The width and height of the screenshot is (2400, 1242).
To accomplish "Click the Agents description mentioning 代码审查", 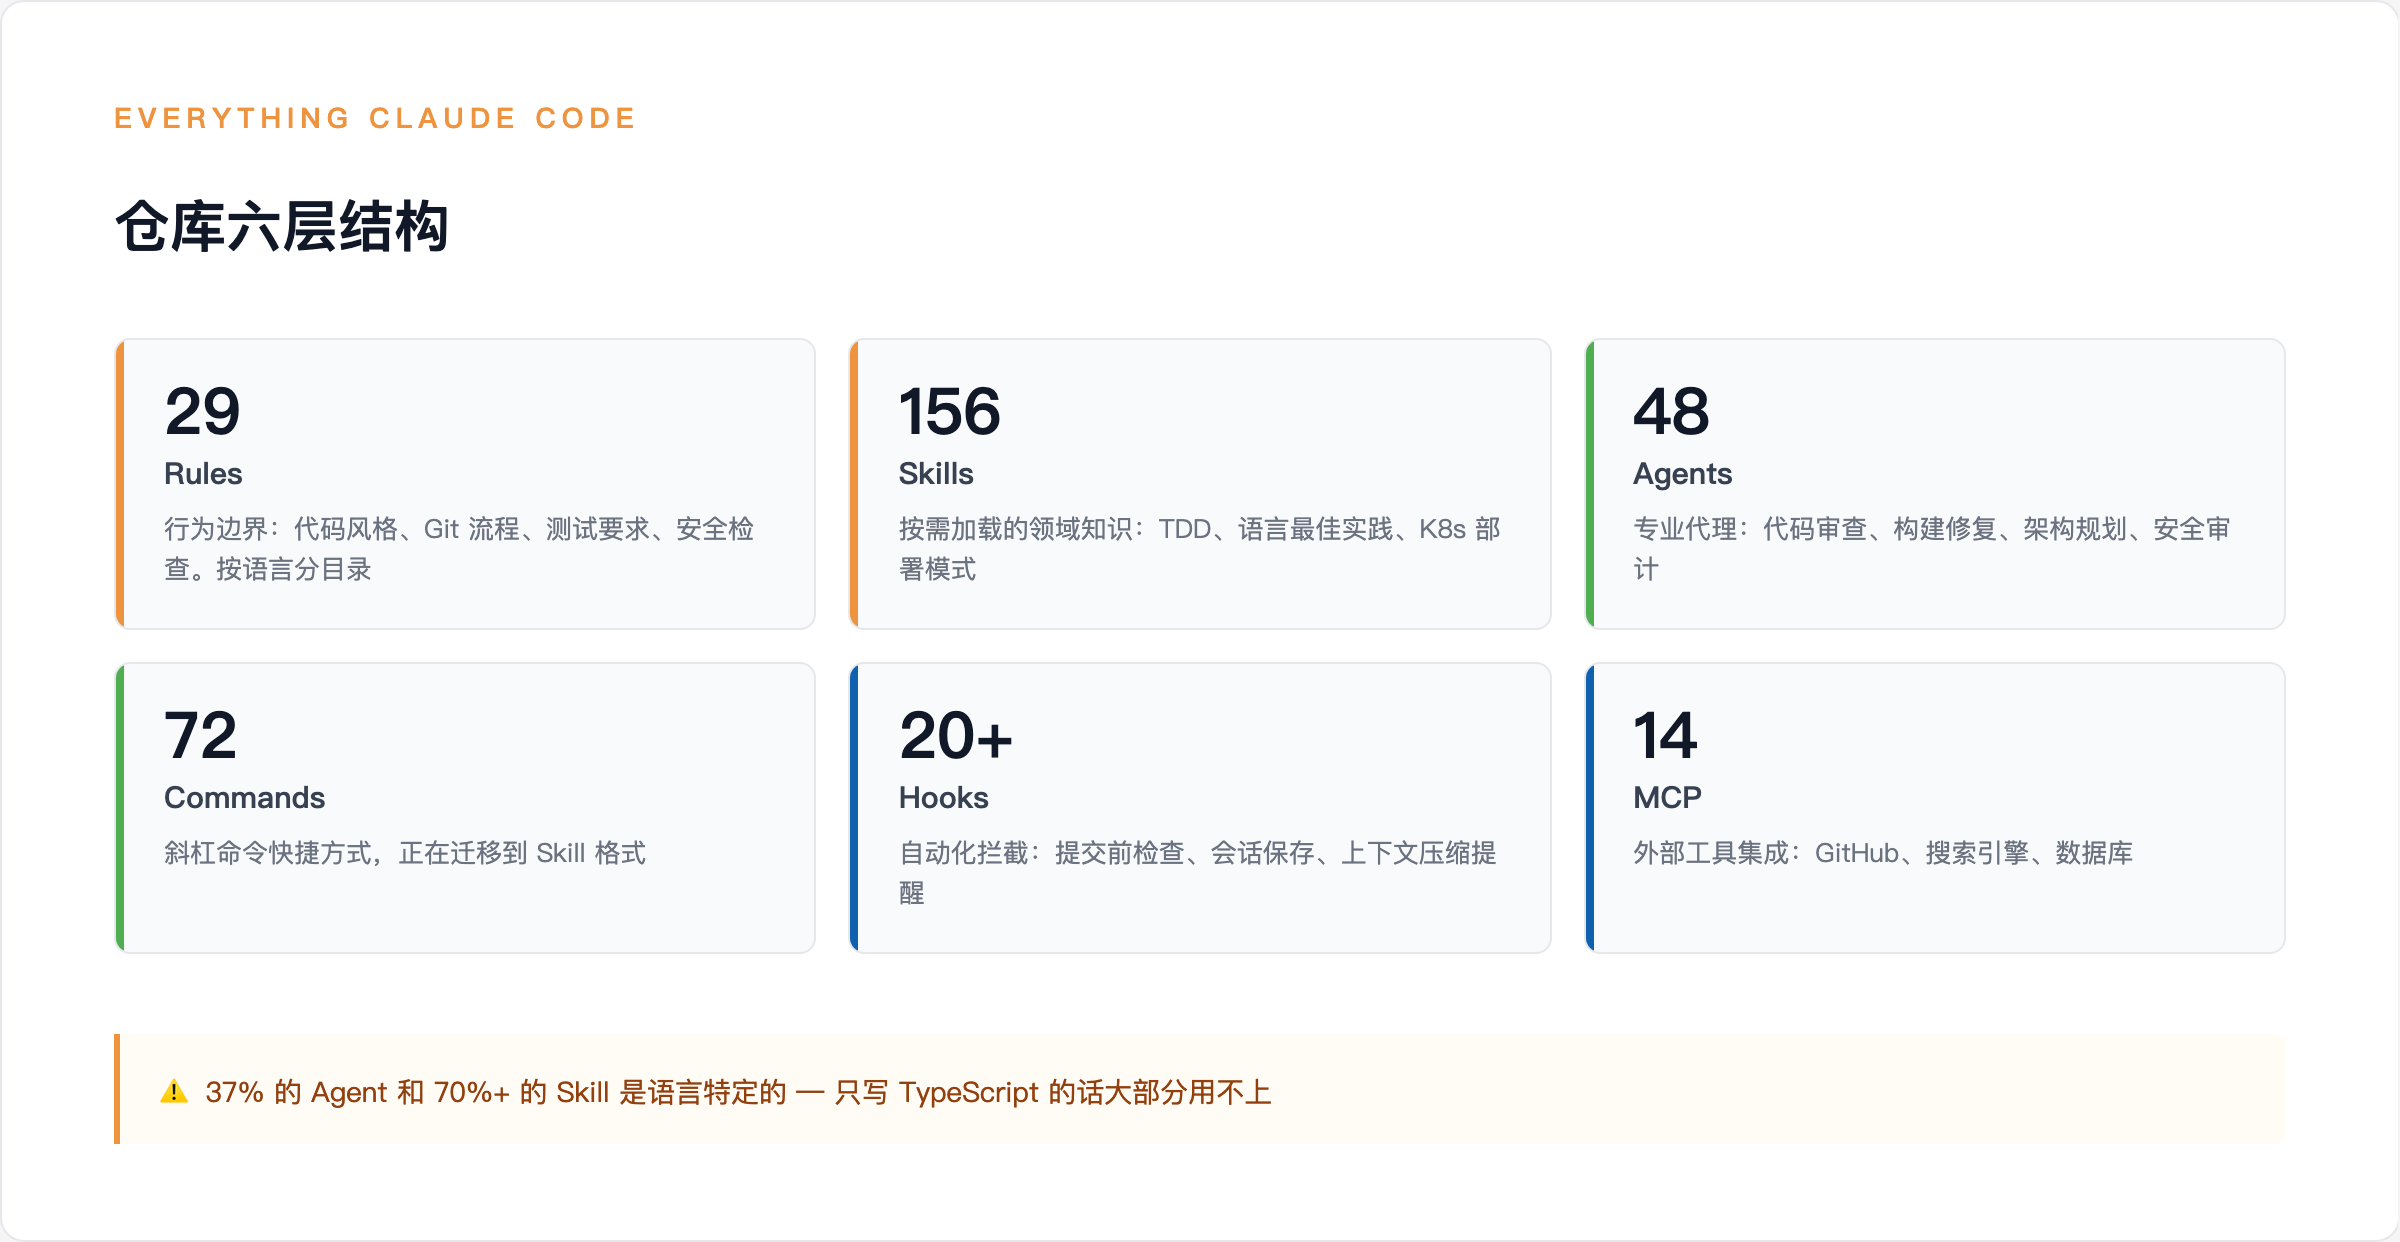I will [x=1933, y=529].
